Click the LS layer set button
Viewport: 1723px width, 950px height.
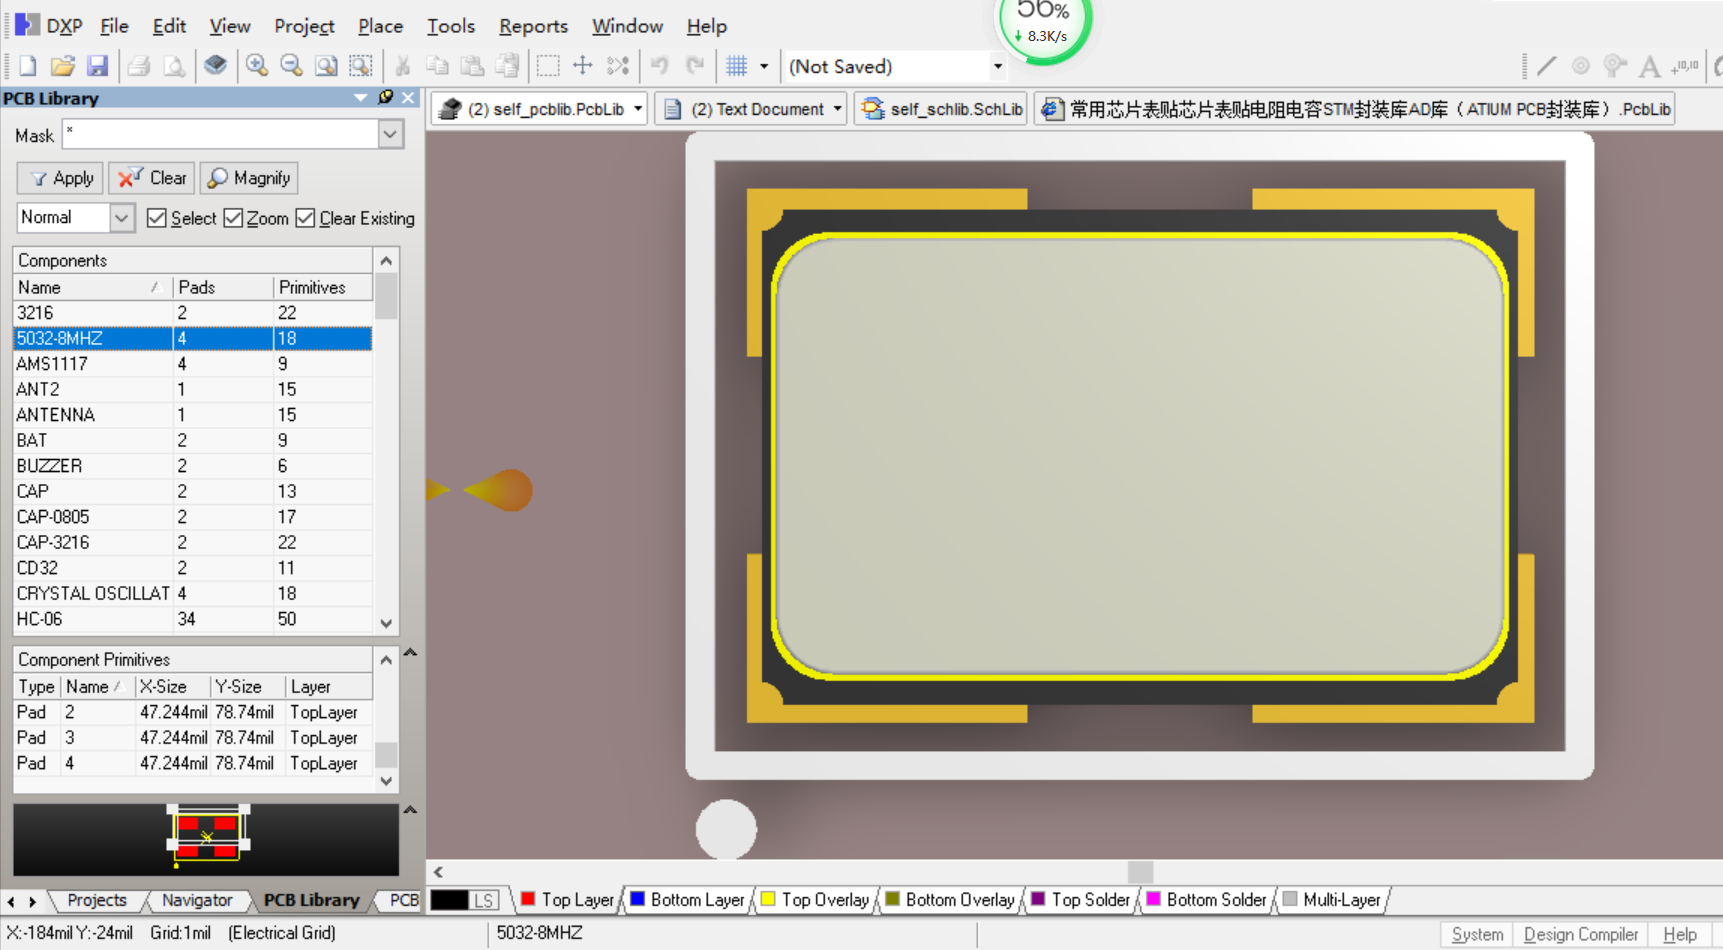484,900
